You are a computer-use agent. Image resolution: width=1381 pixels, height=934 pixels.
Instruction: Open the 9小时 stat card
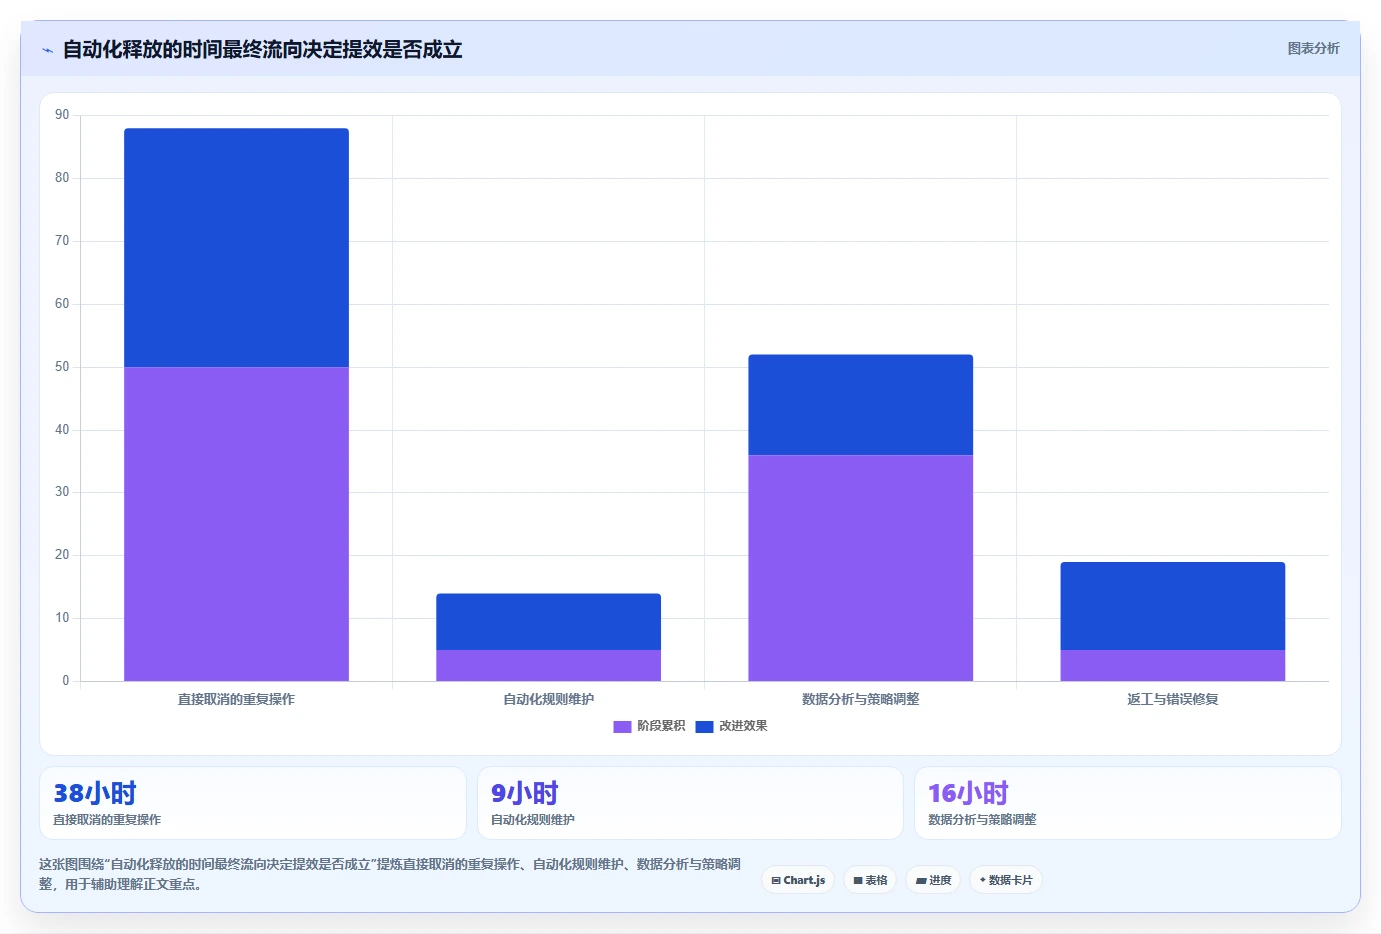click(x=690, y=803)
